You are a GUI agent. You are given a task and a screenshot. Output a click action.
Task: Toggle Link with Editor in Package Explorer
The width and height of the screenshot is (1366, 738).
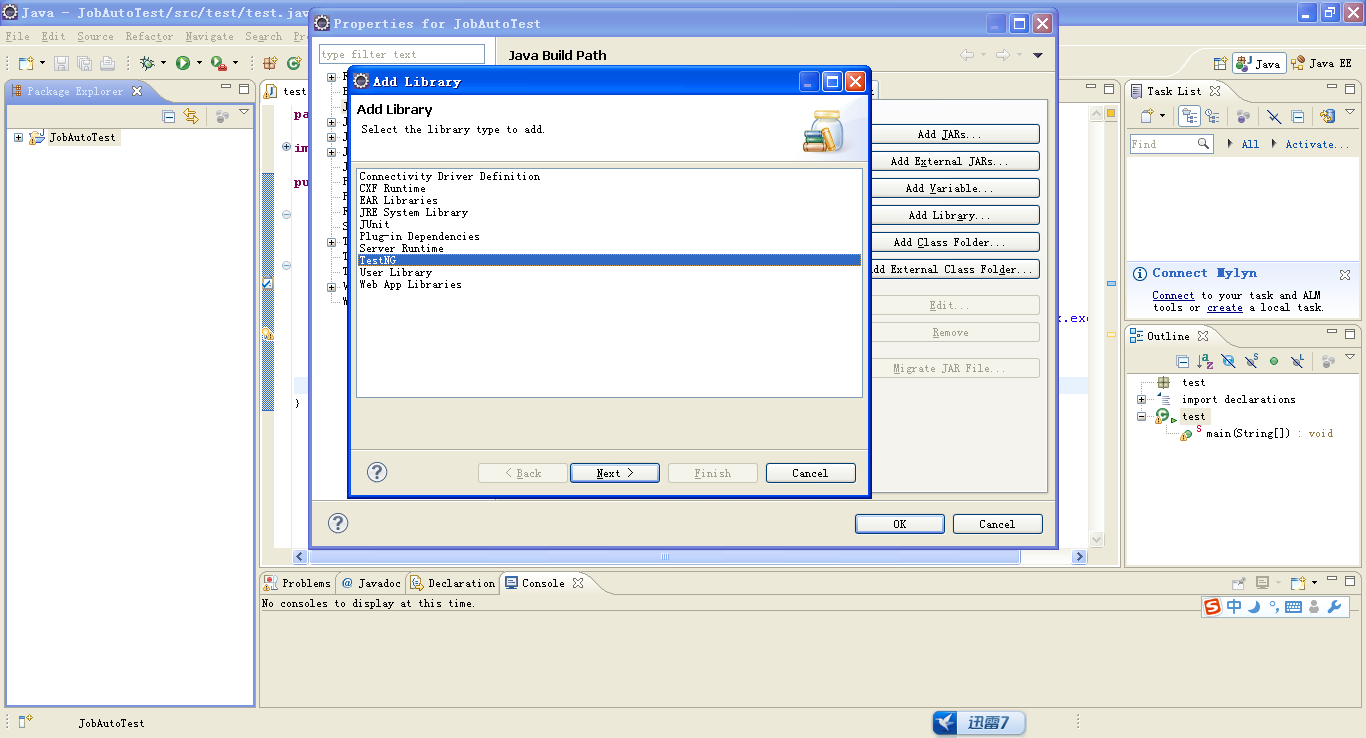click(191, 116)
